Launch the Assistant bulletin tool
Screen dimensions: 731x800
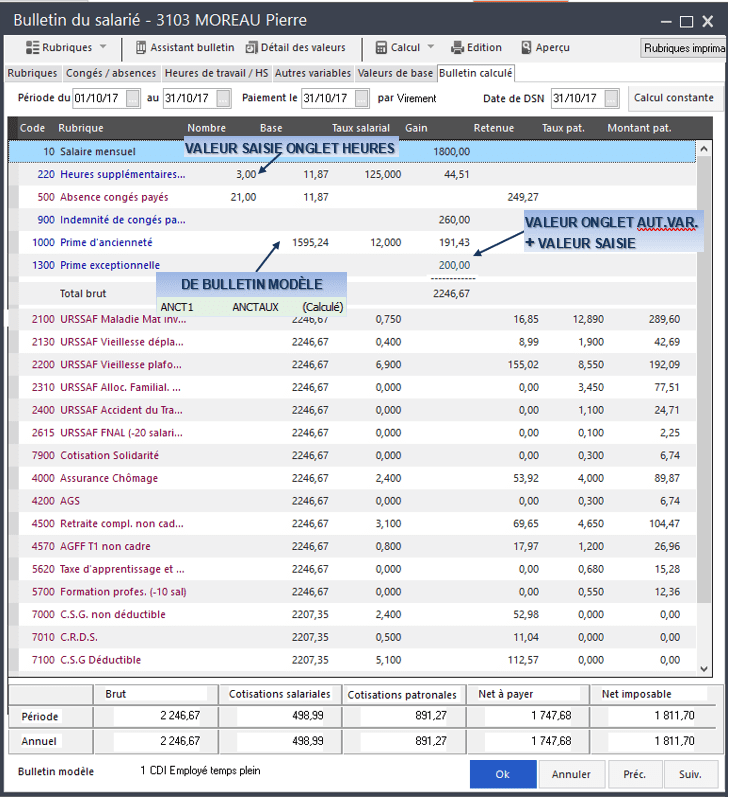[185, 47]
